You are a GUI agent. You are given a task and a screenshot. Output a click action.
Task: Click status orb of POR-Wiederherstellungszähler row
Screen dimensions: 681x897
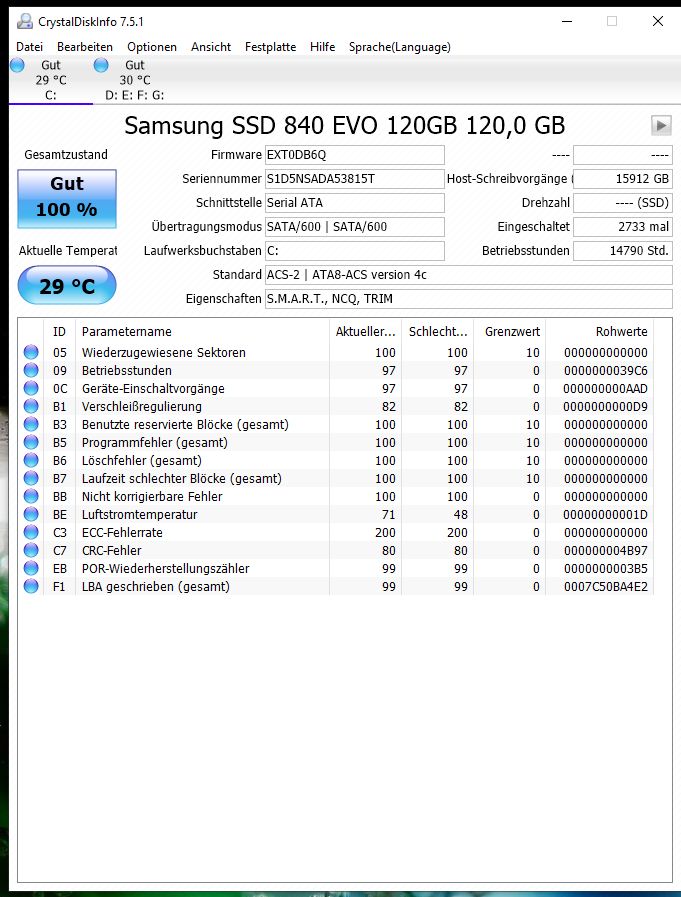pyautogui.click(x=31, y=569)
